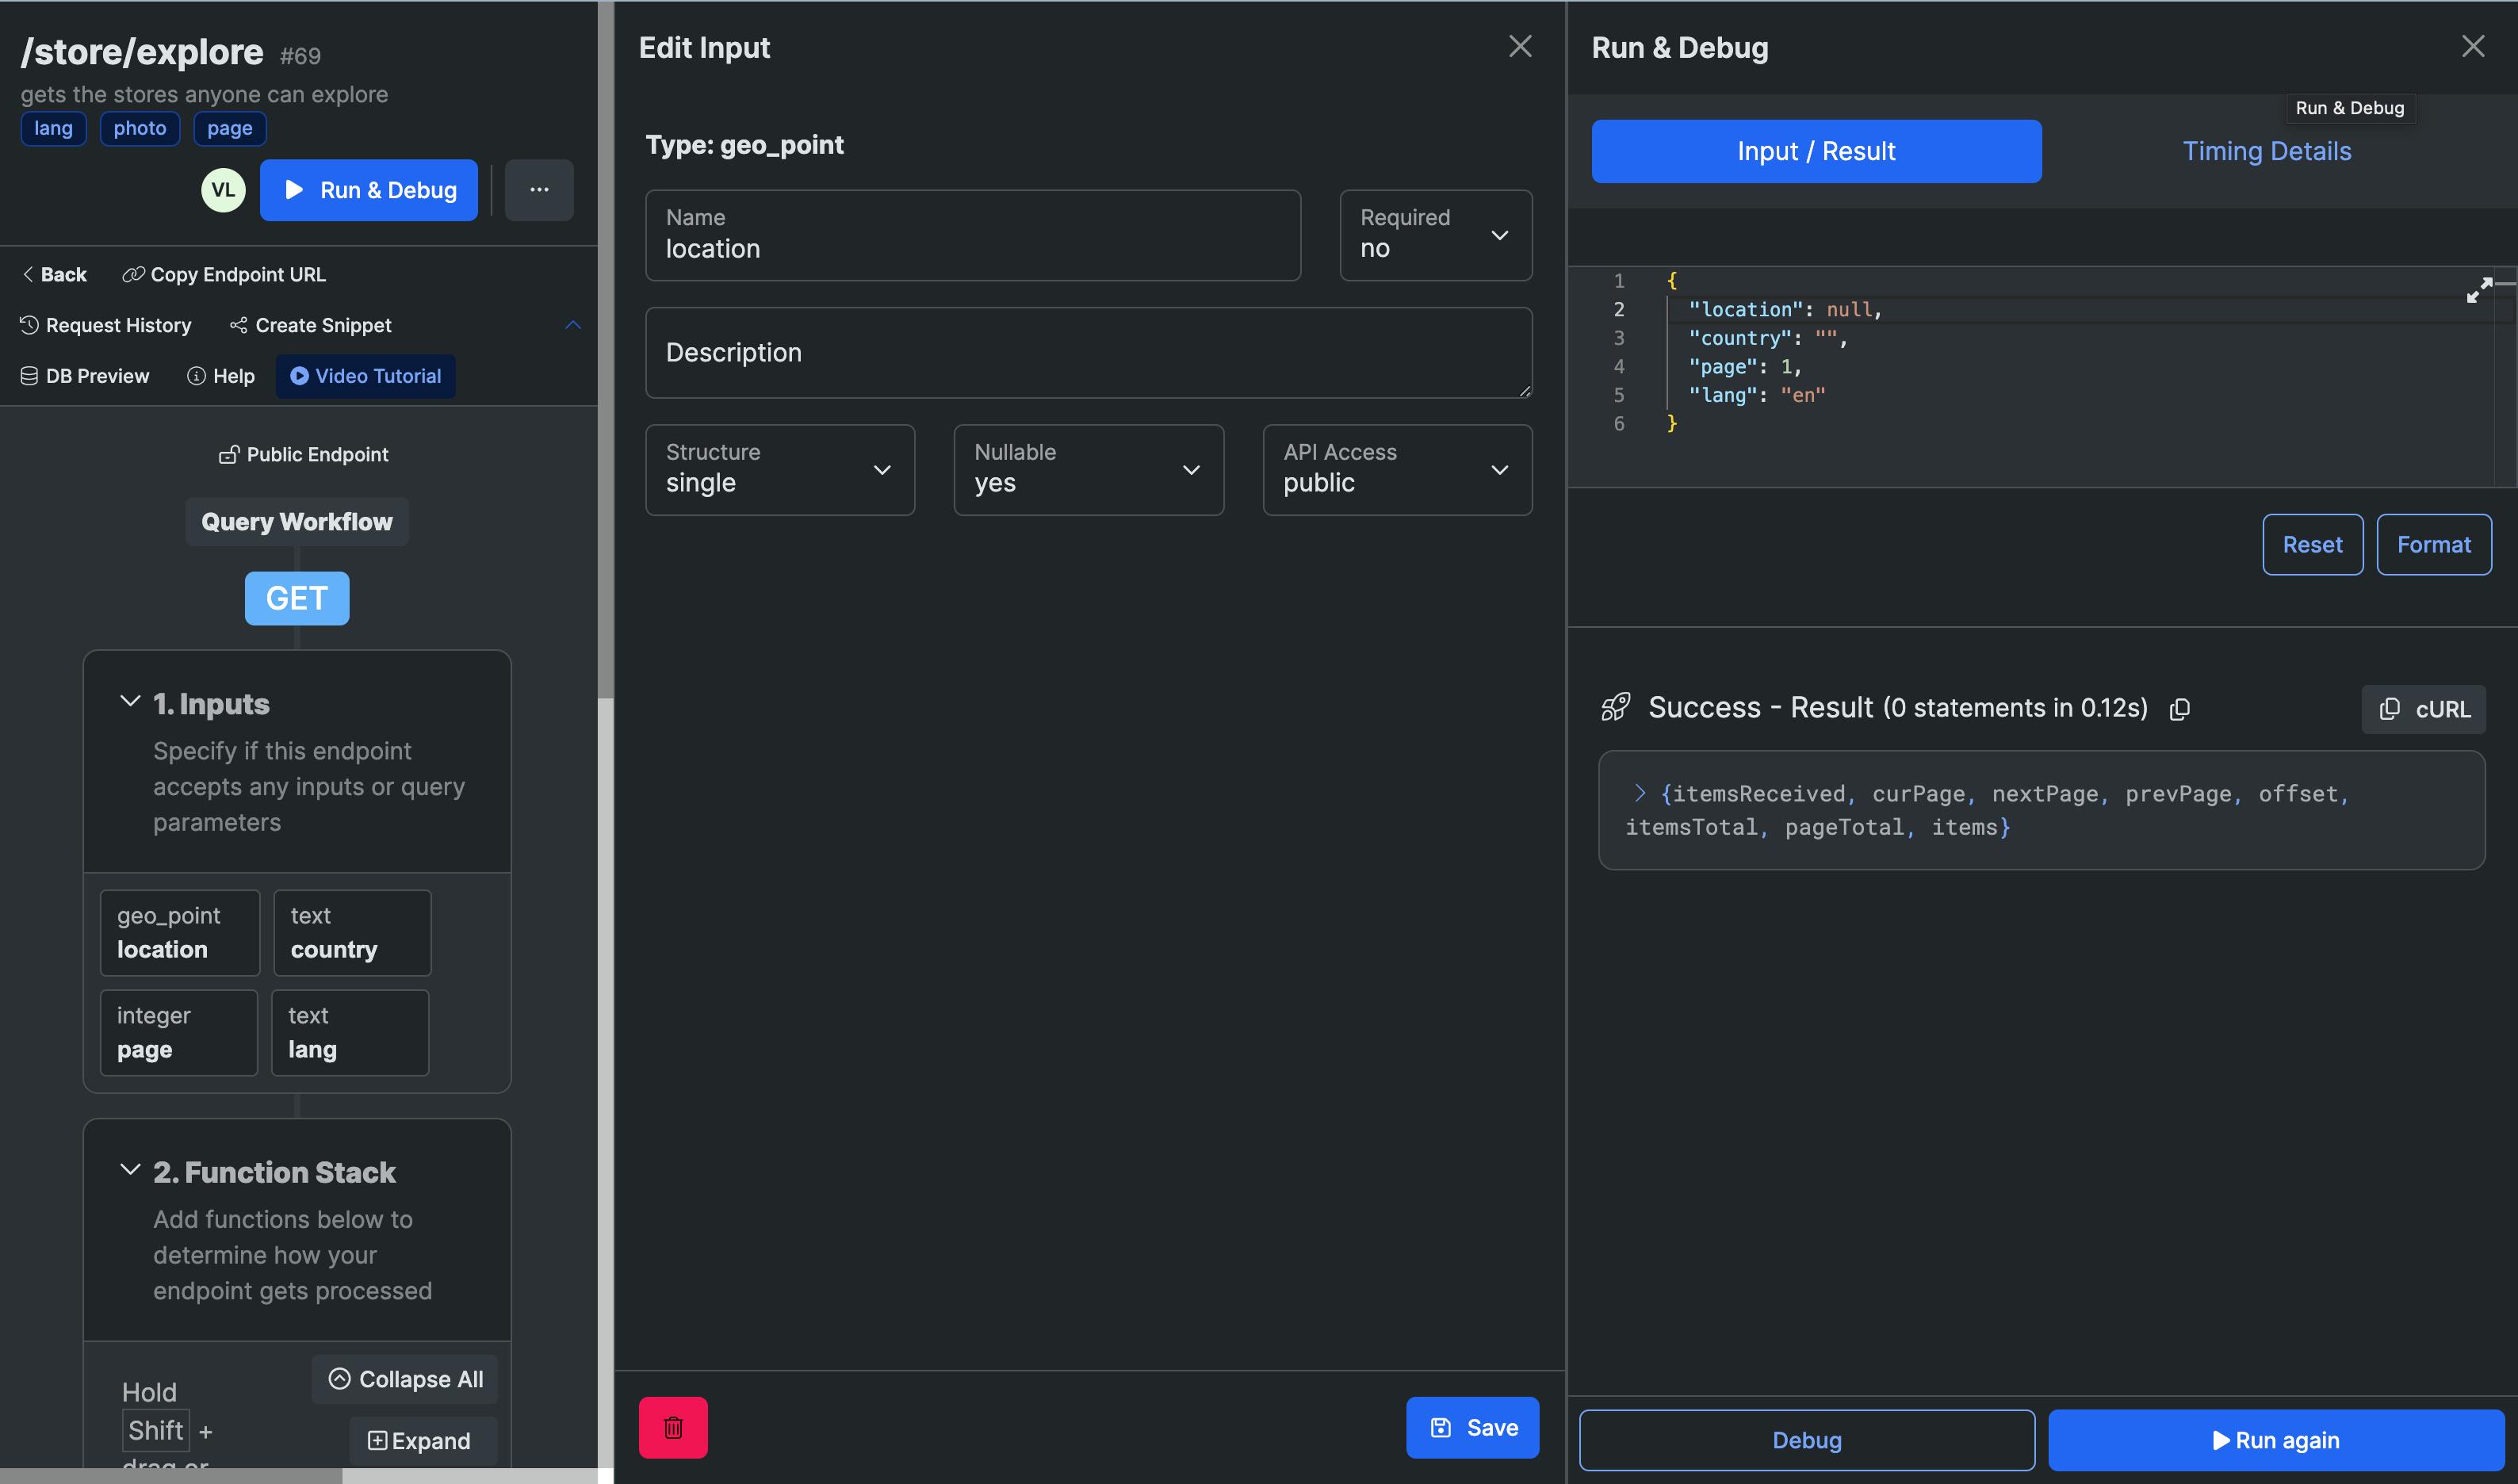Click the Description text area
The height and width of the screenshot is (1484, 2518).
[1089, 352]
